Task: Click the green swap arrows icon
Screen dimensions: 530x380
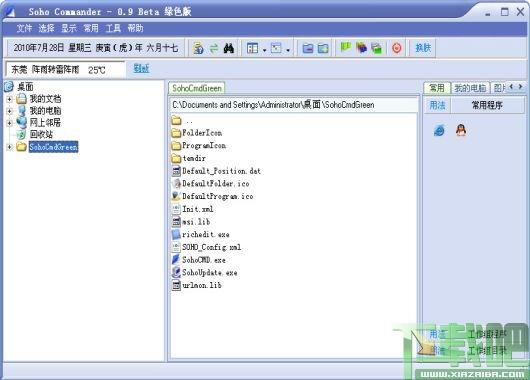Action: click(214, 48)
